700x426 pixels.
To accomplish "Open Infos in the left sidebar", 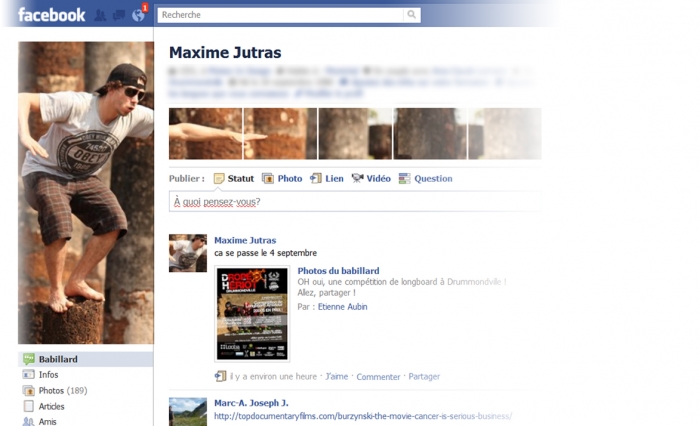I will click(x=48, y=375).
